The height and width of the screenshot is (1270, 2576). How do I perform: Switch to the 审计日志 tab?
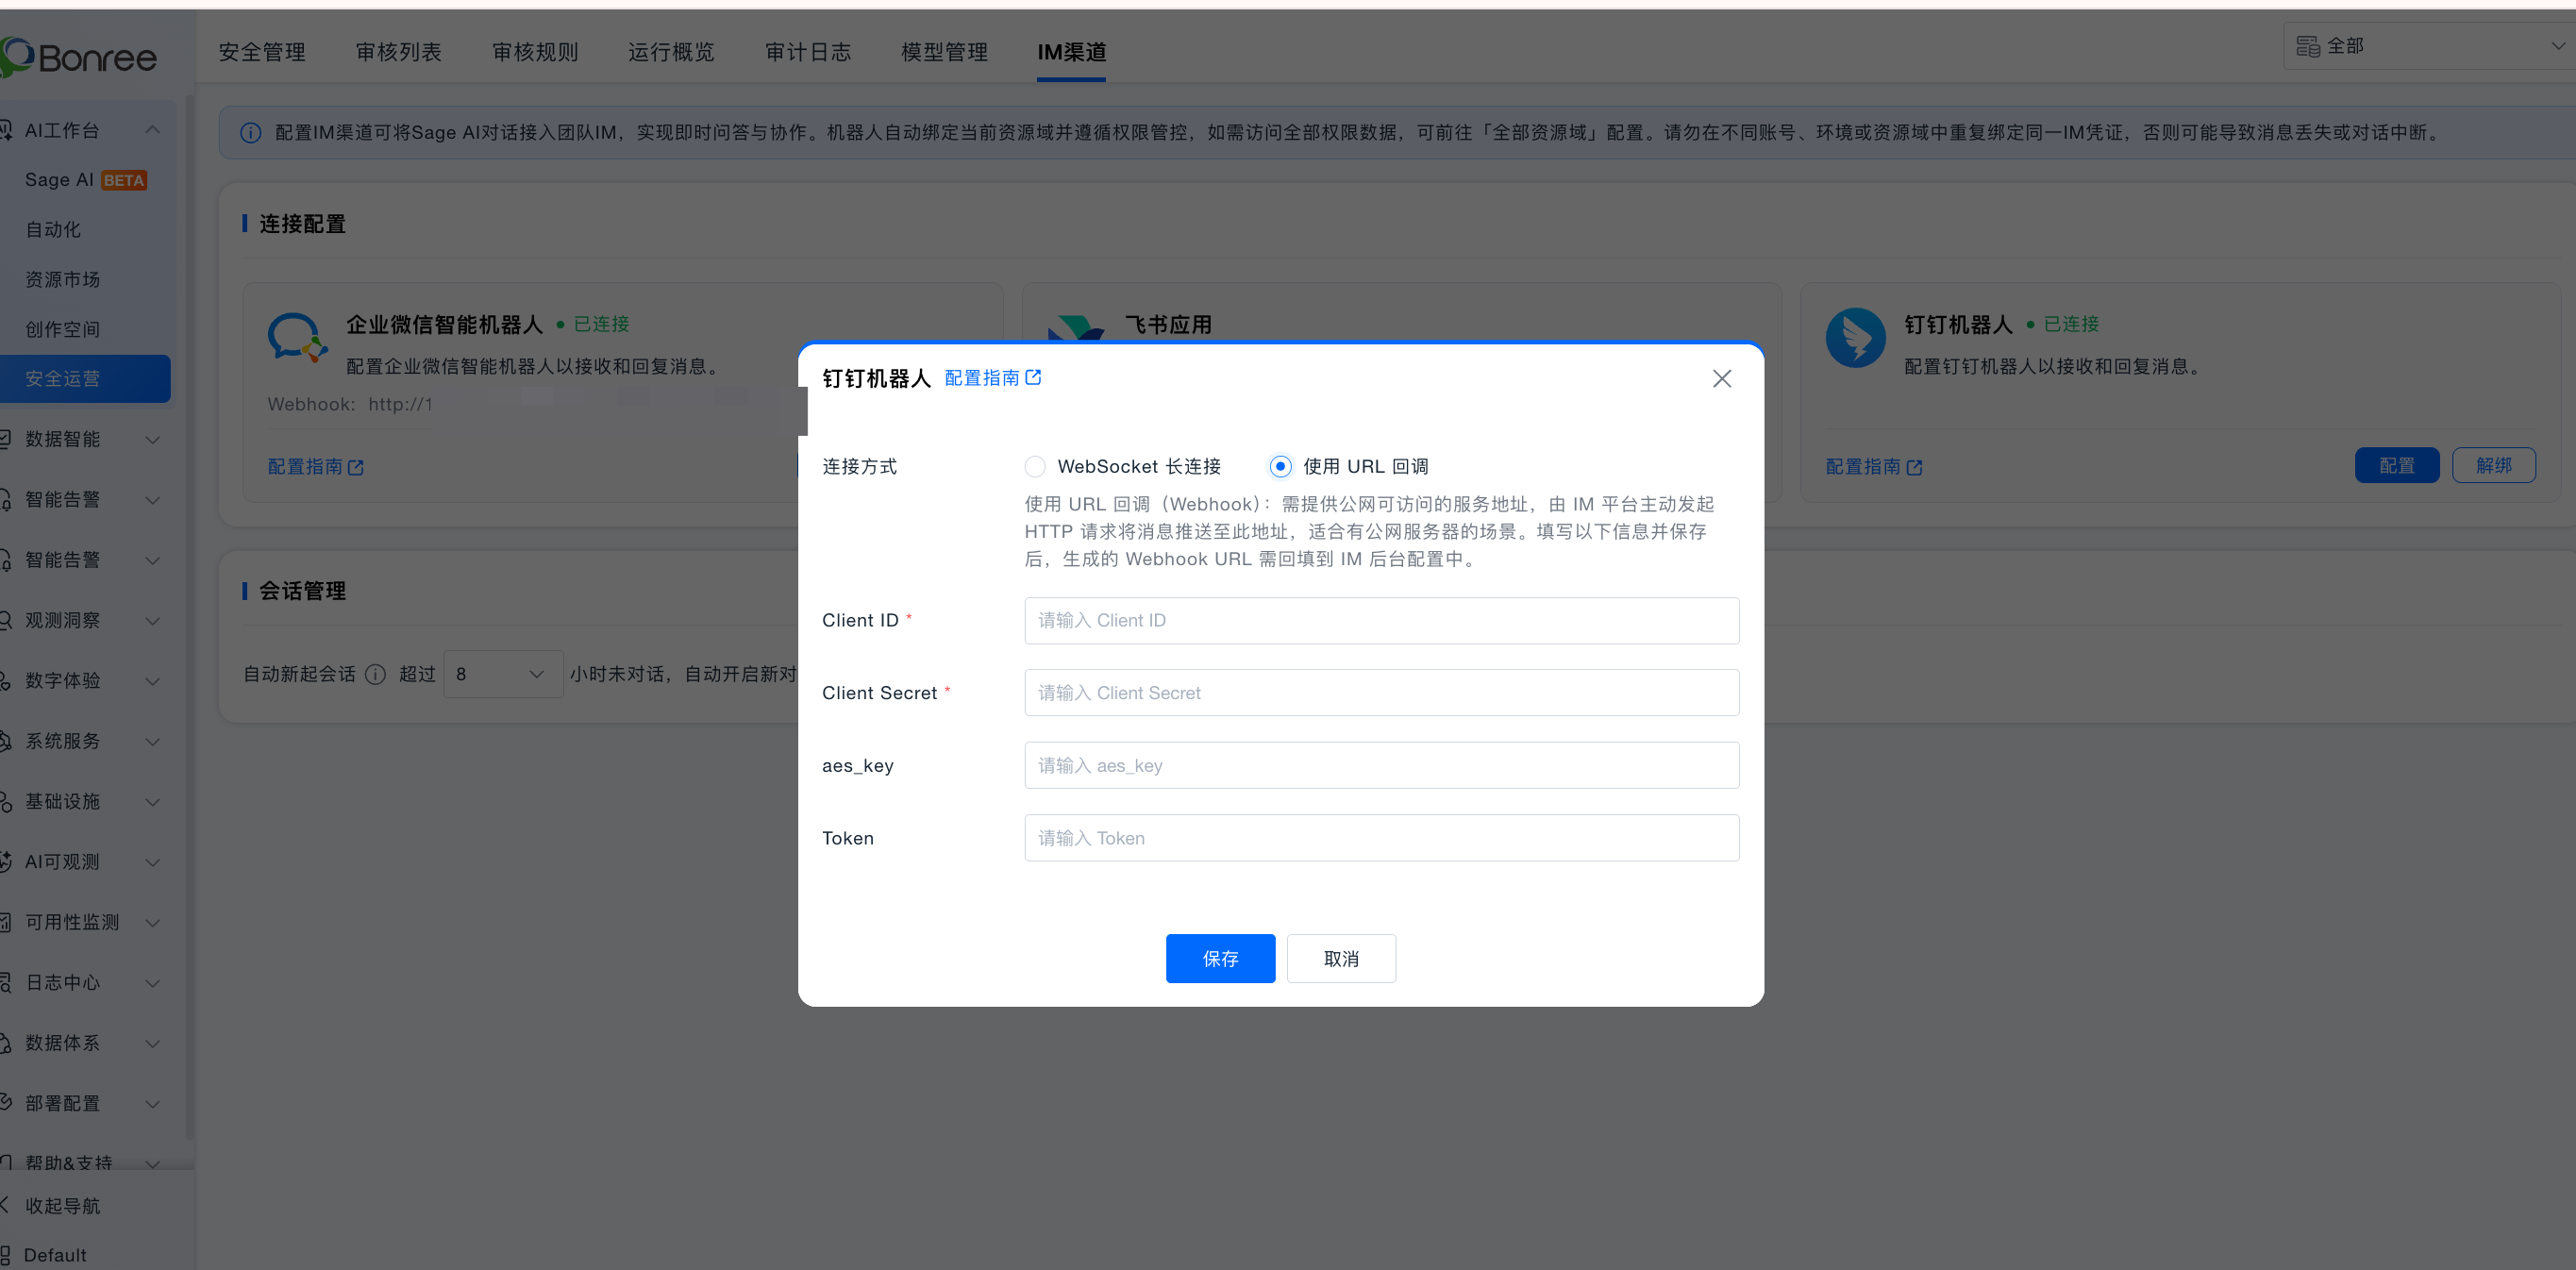[808, 52]
